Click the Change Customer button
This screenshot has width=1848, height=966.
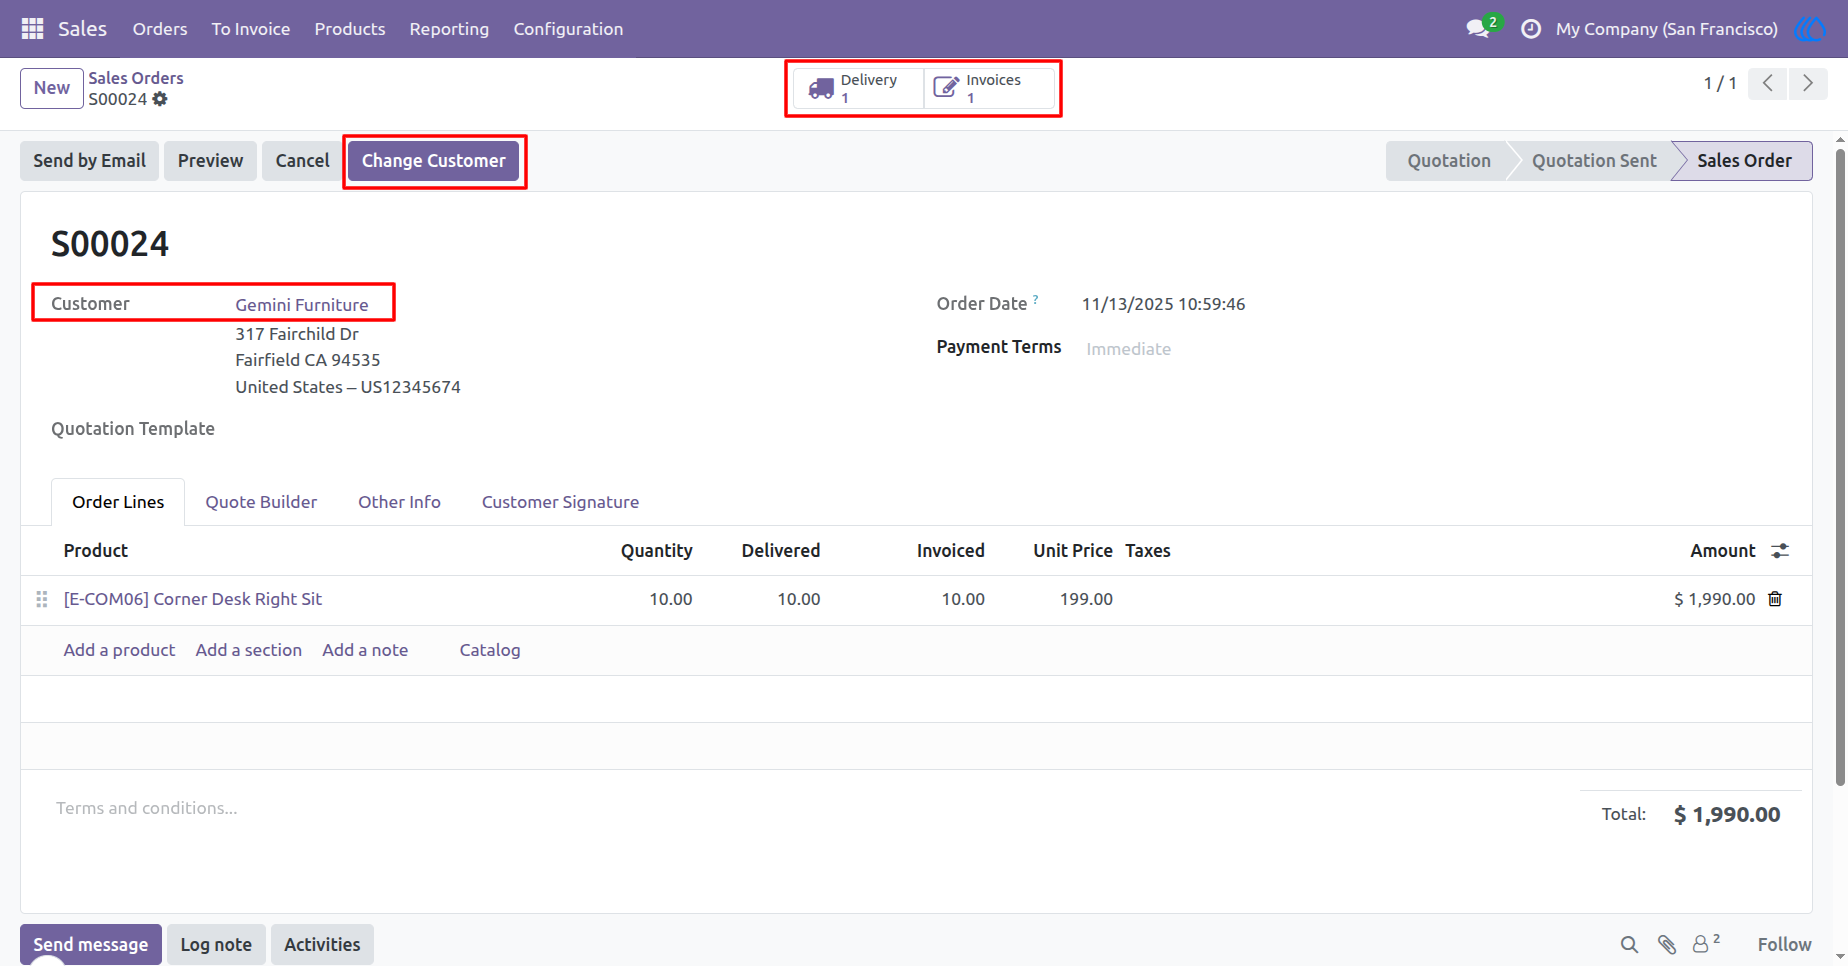pos(433,161)
